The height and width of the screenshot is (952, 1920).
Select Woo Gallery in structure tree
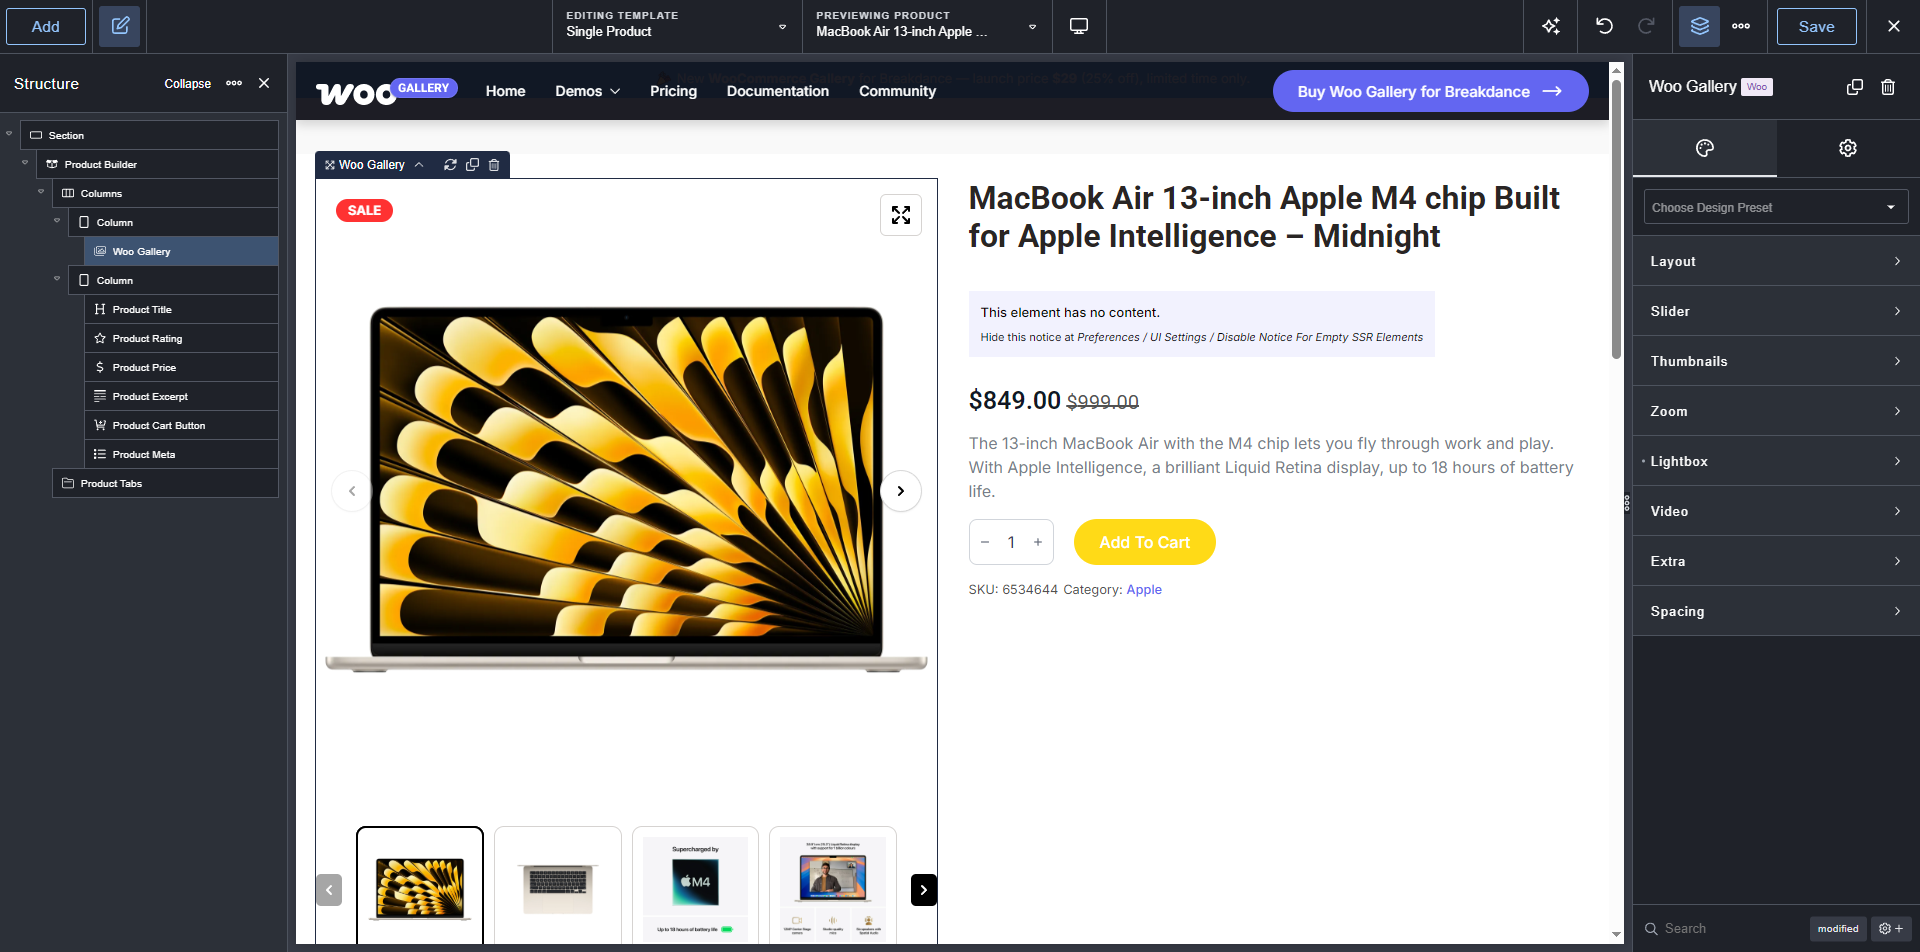(181, 251)
